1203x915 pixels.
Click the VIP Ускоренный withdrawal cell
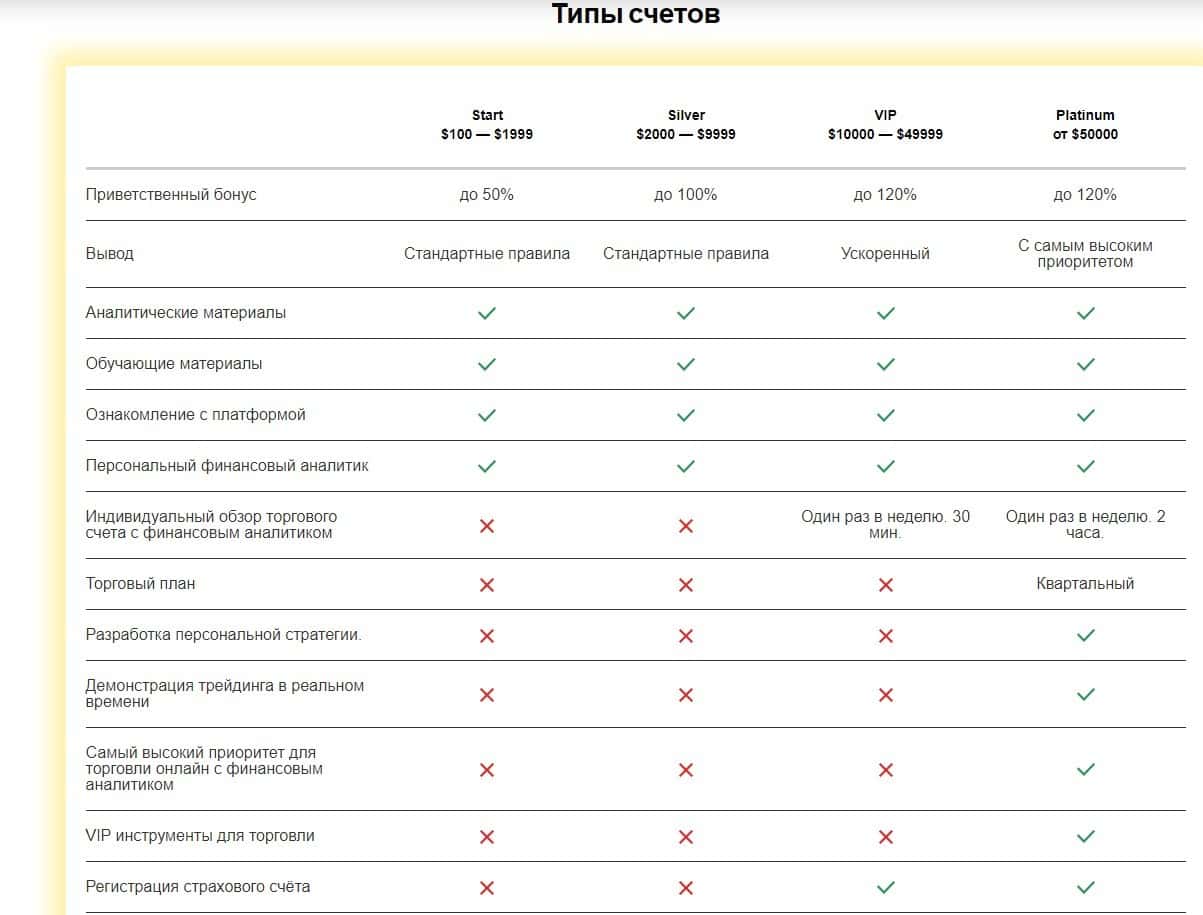coord(885,254)
